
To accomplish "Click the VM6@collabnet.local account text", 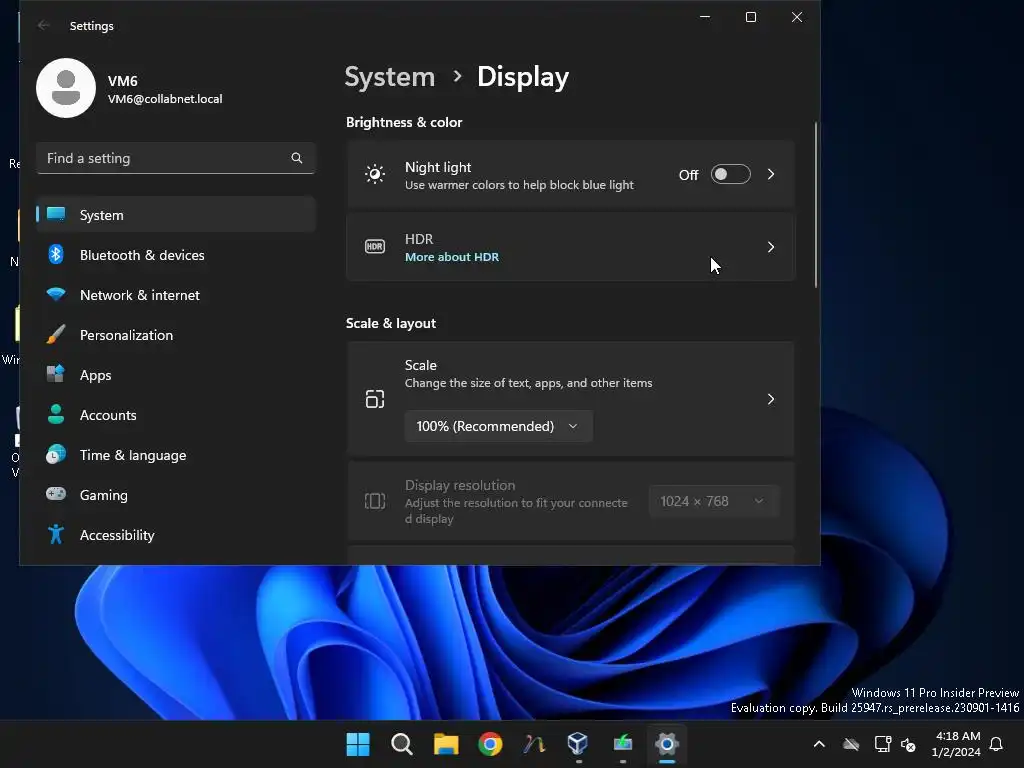I will 165,99.
